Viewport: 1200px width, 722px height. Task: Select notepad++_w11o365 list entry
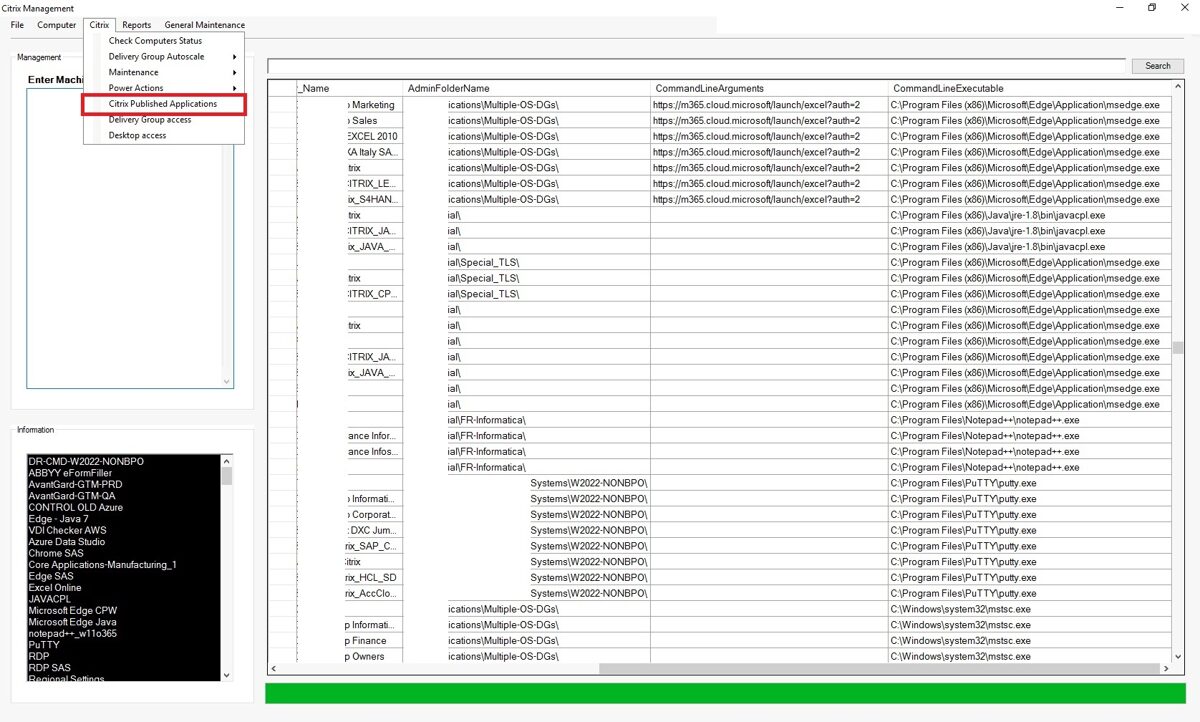click(x=73, y=633)
